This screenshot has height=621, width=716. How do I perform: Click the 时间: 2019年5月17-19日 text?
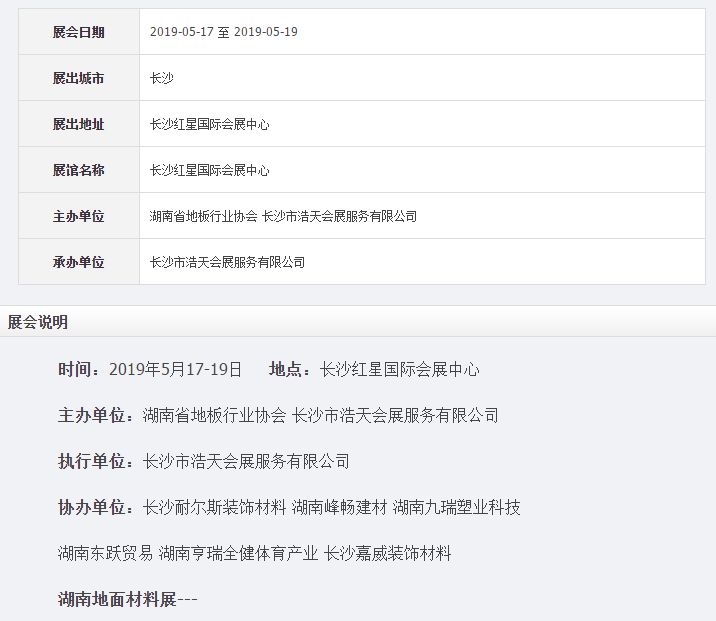pyautogui.click(x=150, y=369)
